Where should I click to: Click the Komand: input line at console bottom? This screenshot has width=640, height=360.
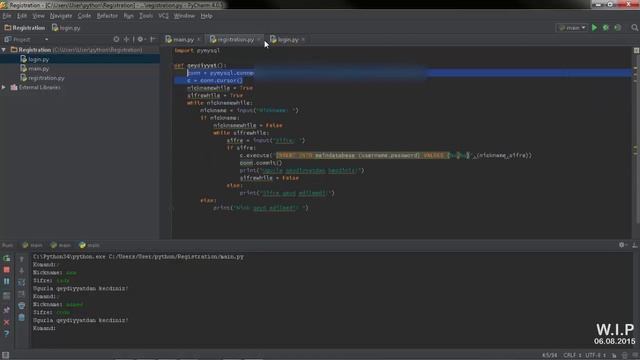coord(44,328)
